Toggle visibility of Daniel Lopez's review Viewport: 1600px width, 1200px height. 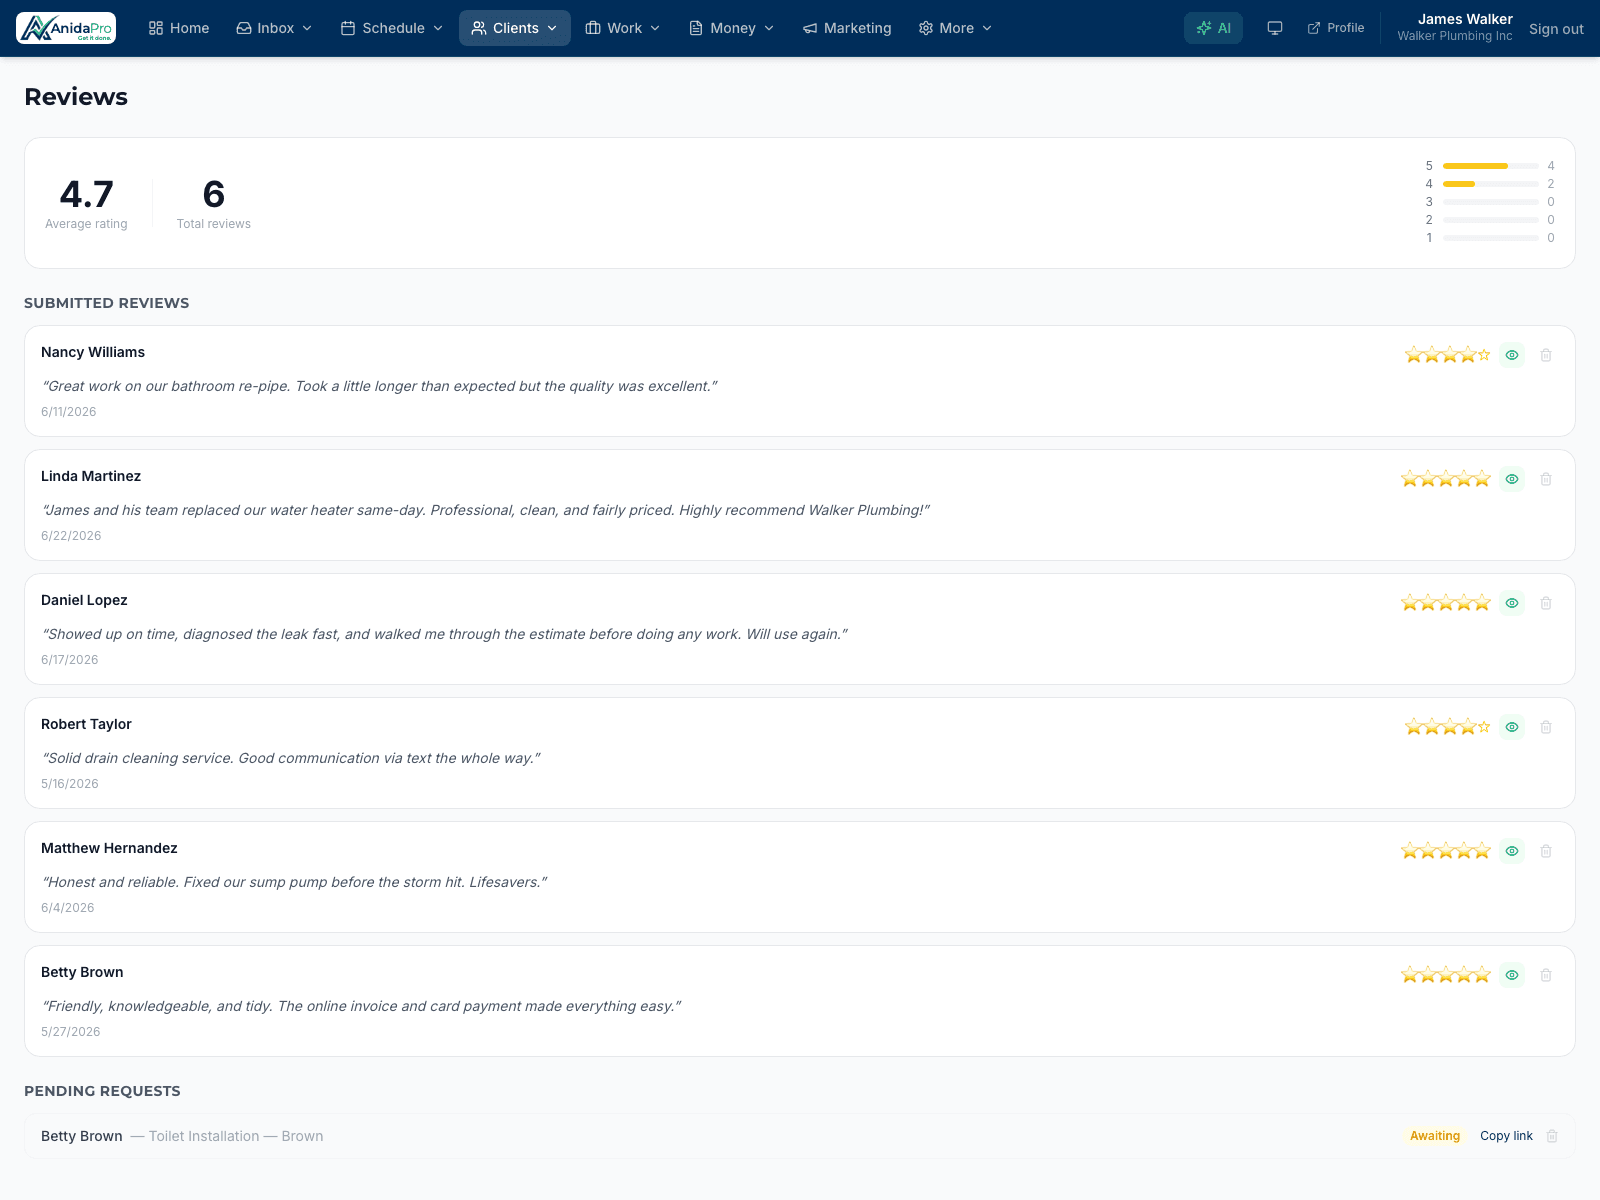(x=1512, y=603)
